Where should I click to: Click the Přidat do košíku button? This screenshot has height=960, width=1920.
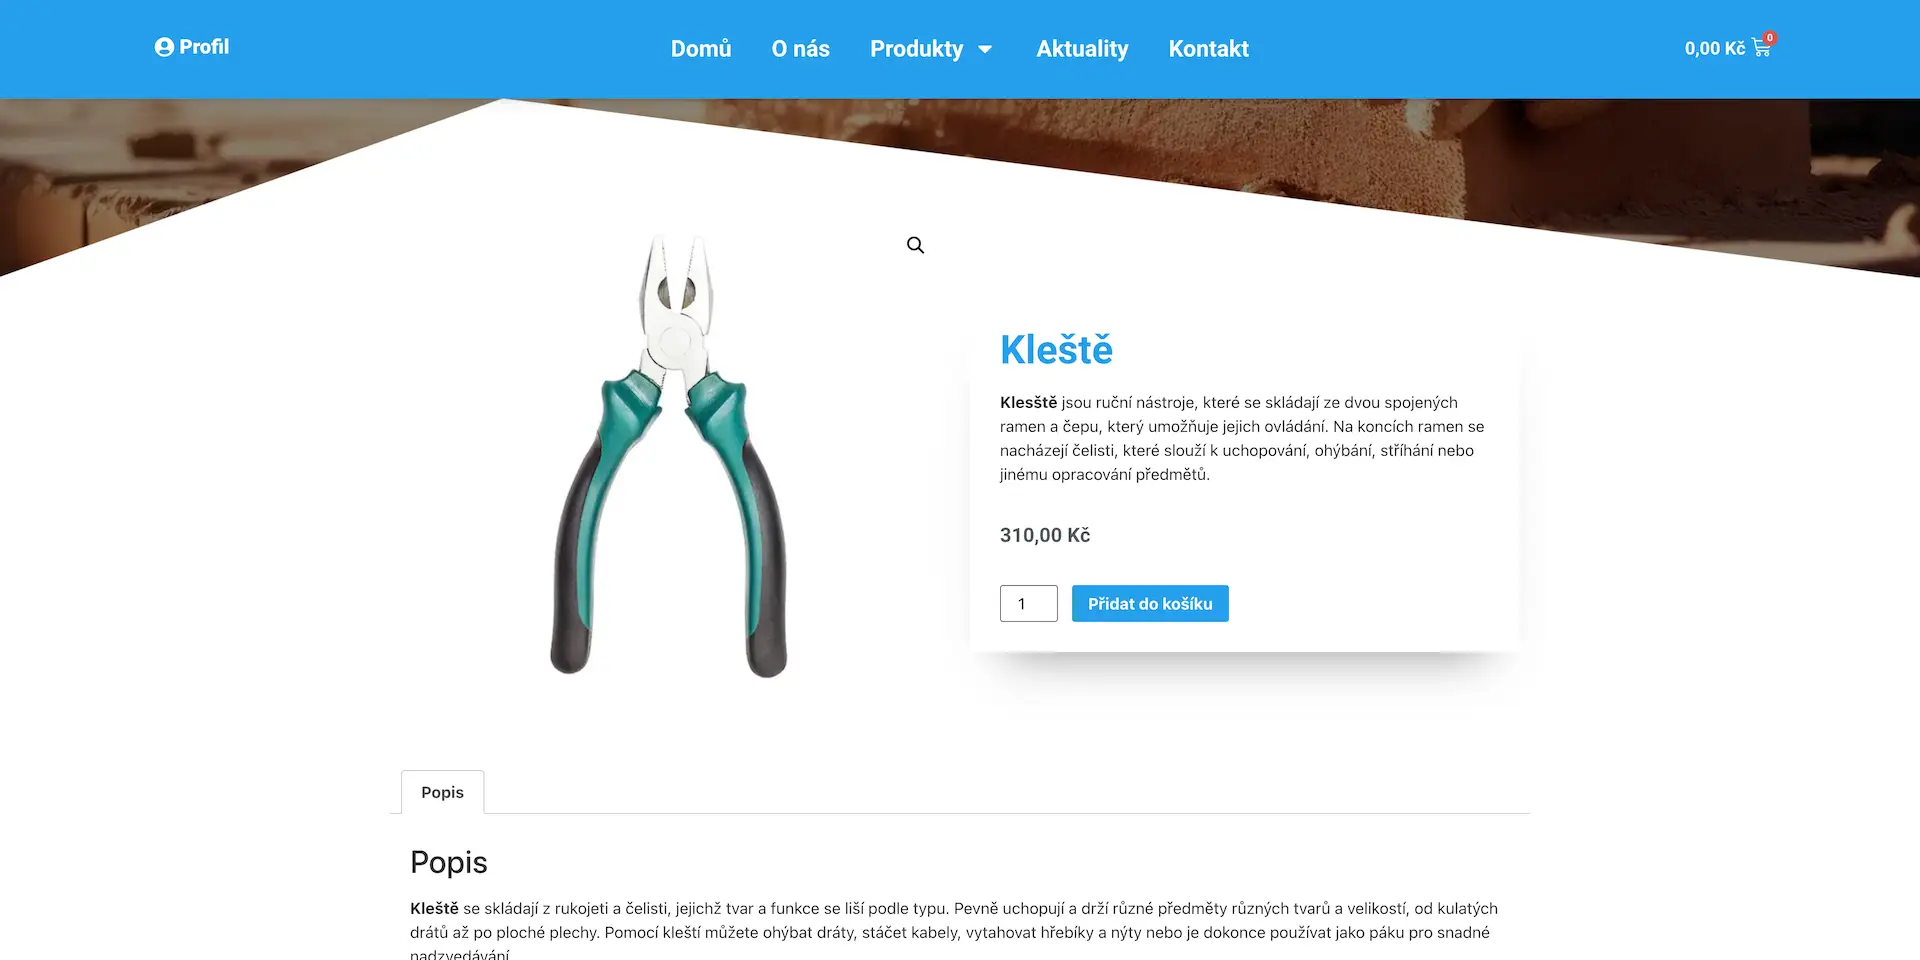coord(1150,603)
